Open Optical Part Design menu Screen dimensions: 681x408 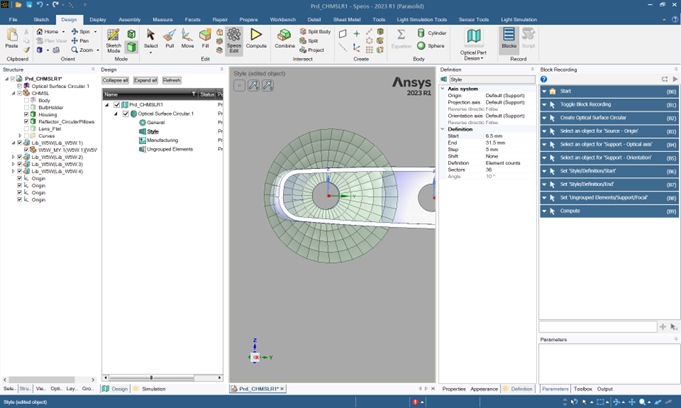point(473,43)
